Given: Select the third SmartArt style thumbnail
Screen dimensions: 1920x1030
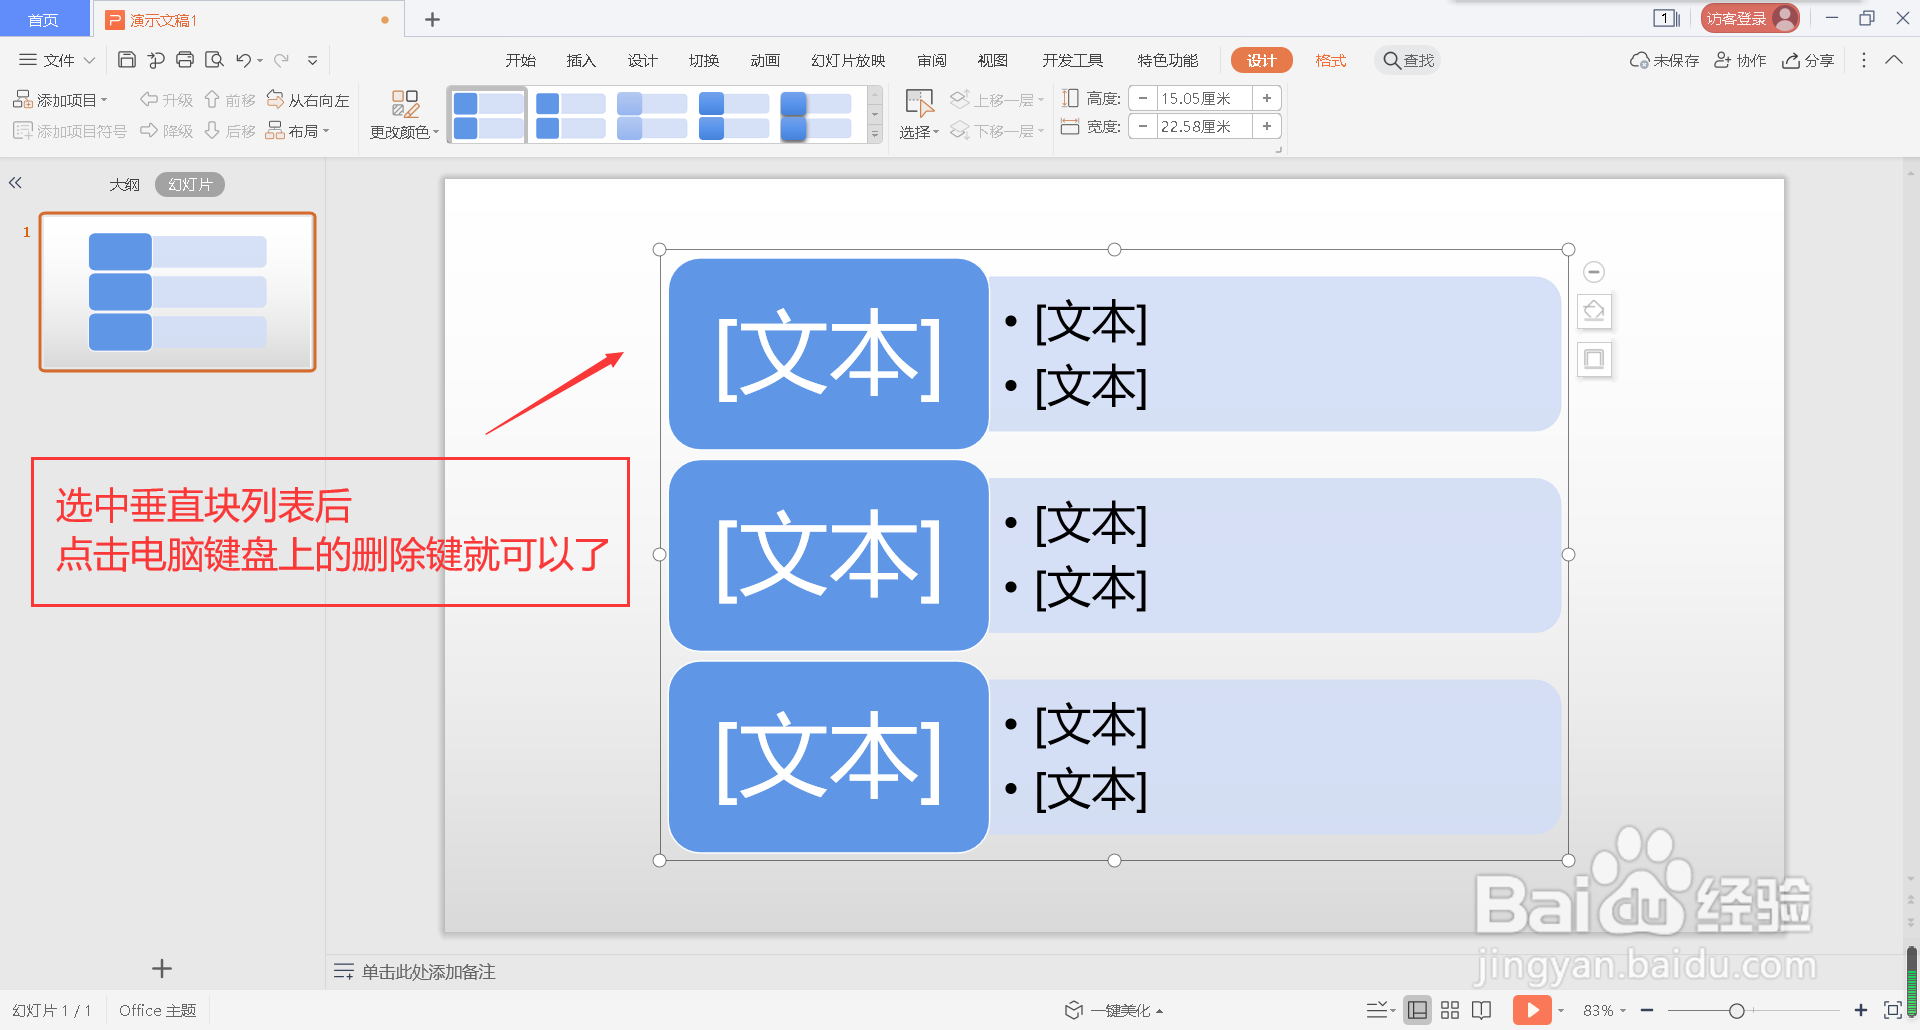Looking at the screenshot, I should [x=652, y=115].
